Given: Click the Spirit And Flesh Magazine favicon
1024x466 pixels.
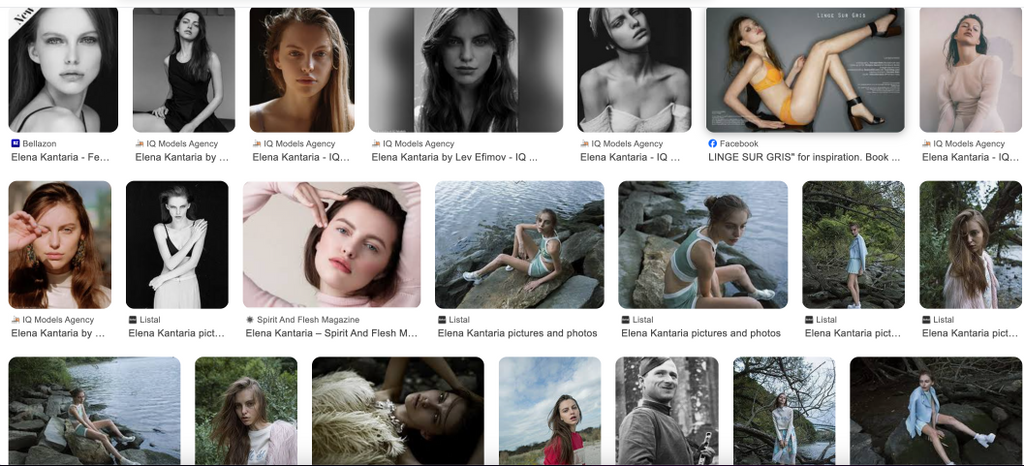Looking at the screenshot, I should (249, 320).
